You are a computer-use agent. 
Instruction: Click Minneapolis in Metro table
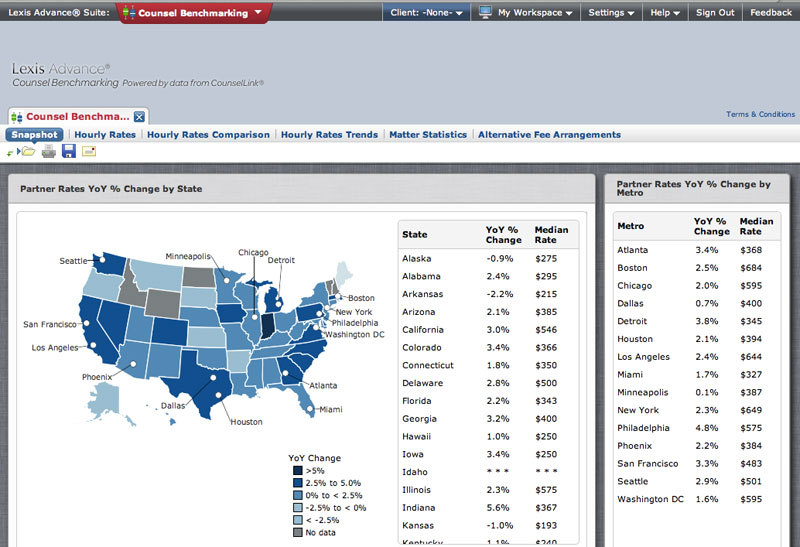pyautogui.click(x=642, y=392)
